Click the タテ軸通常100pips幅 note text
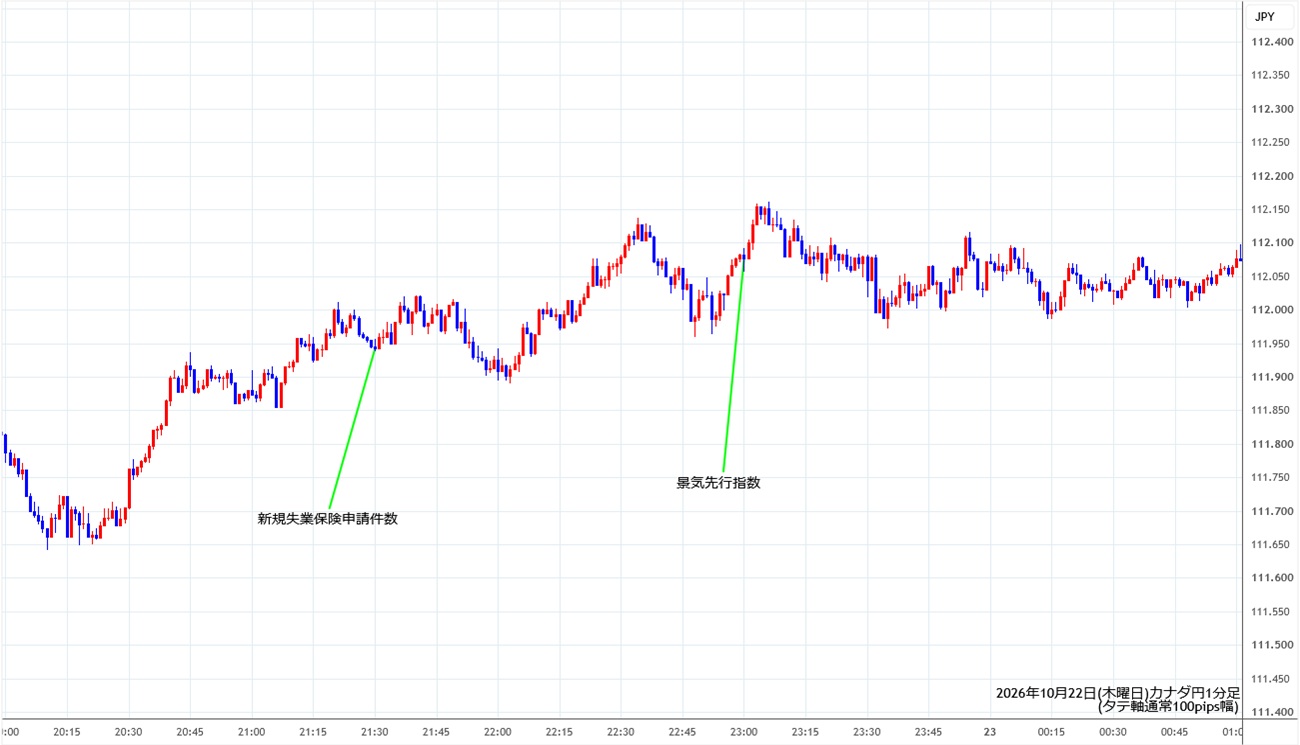 [x=1168, y=706]
